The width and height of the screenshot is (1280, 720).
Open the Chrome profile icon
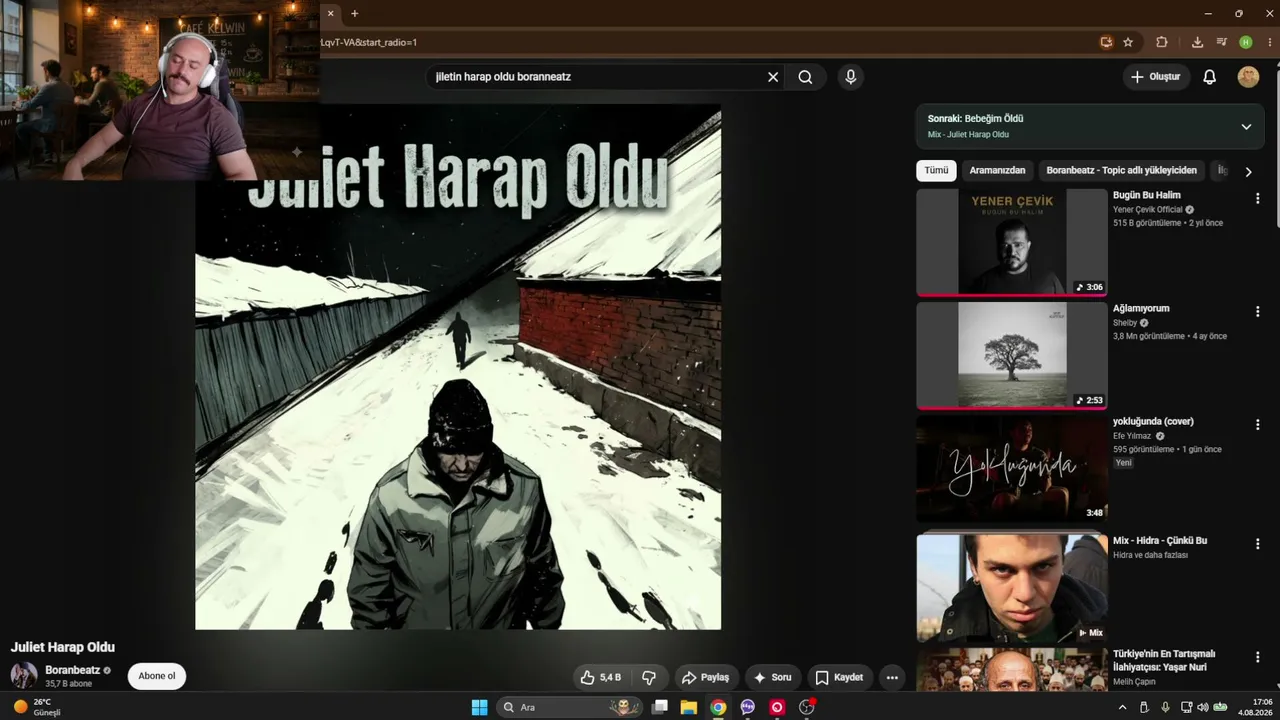(1245, 42)
